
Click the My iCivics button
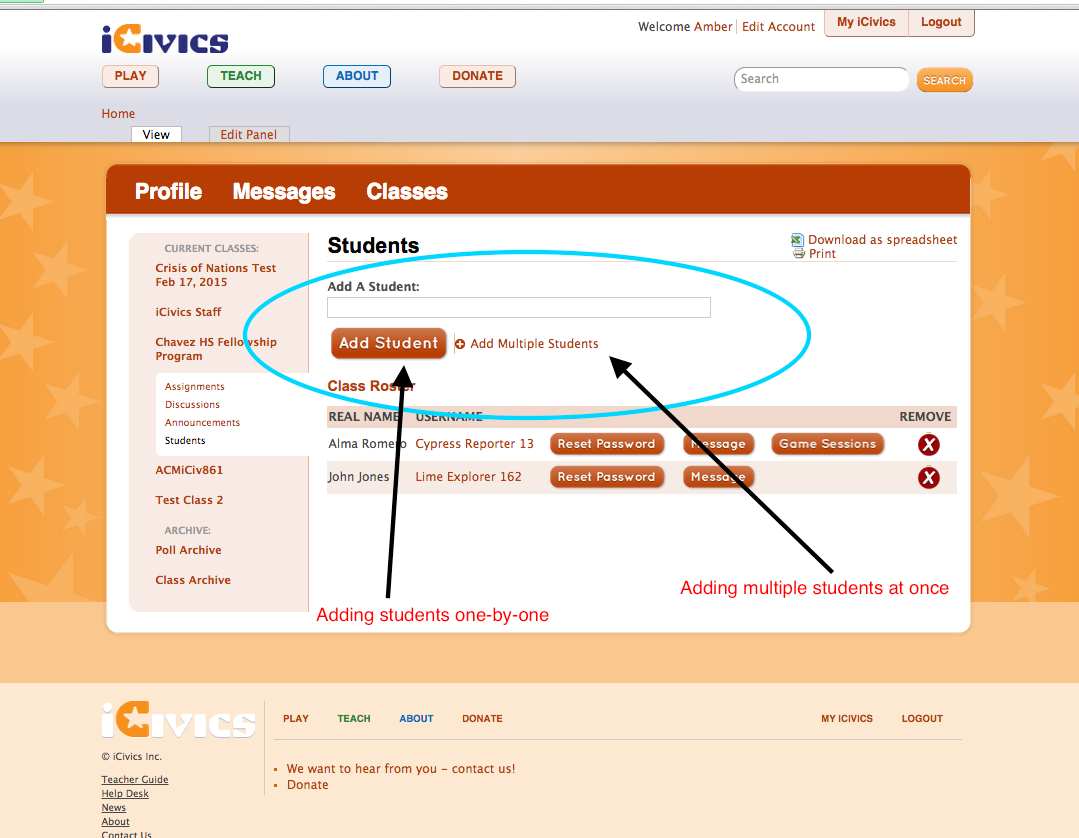pyautogui.click(x=866, y=23)
